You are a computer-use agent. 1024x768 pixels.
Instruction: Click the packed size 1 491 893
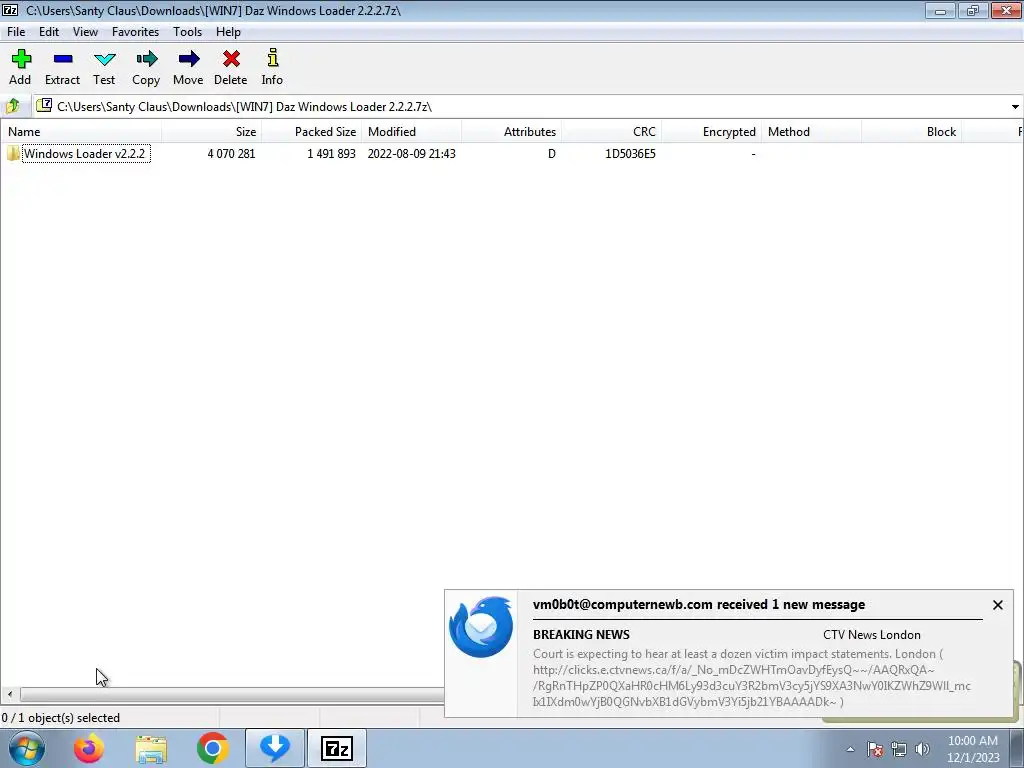tap(331, 153)
